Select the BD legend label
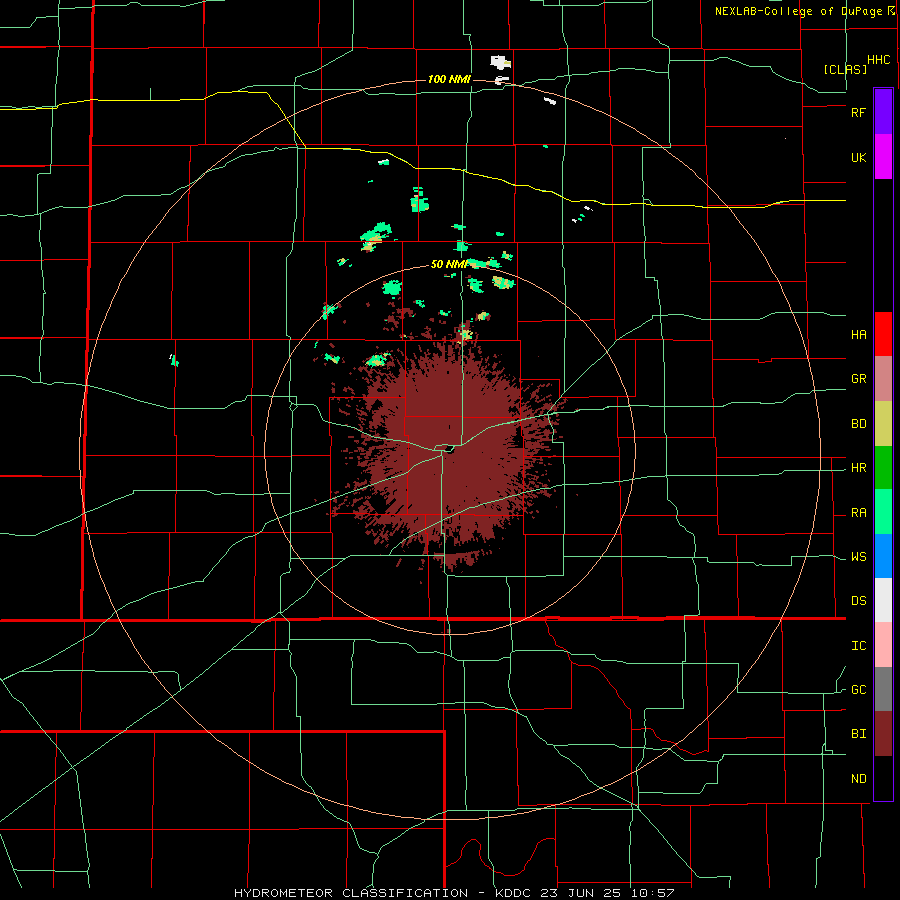900x900 pixels. point(858,424)
